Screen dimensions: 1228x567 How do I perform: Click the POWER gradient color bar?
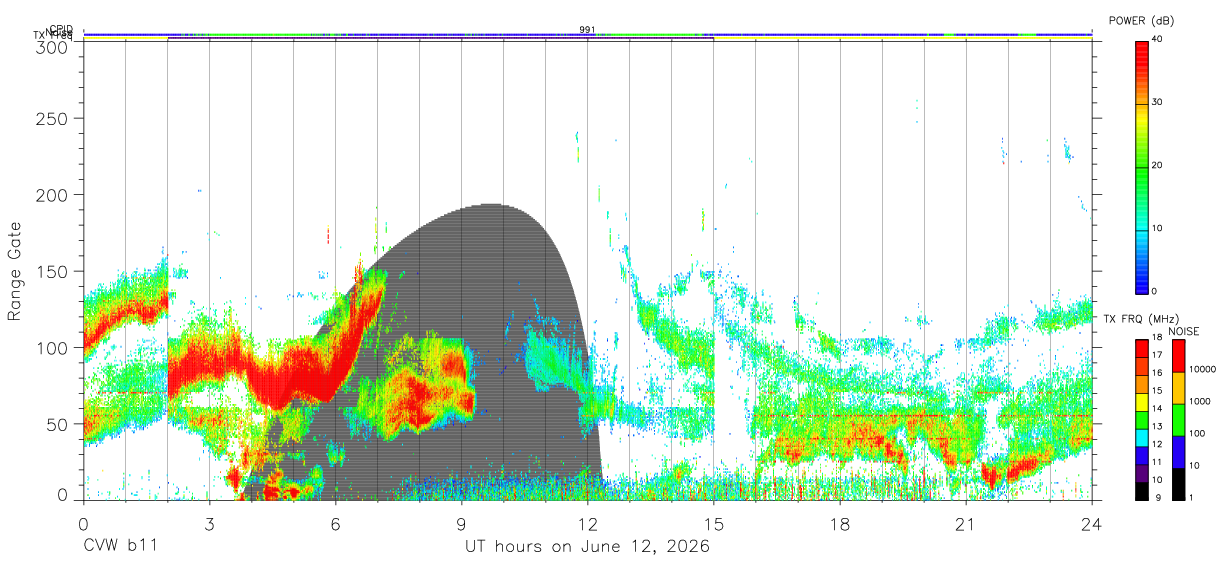coord(1142,166)
